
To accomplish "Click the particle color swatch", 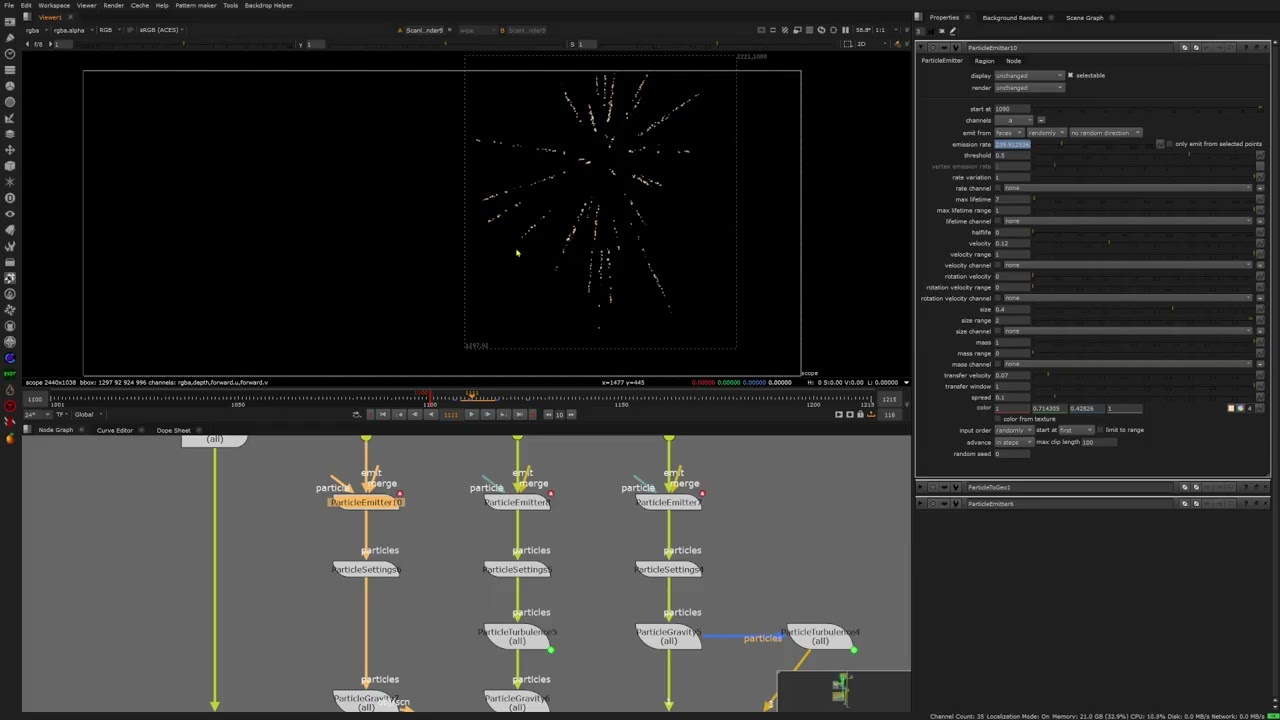I will point(1231,408).
